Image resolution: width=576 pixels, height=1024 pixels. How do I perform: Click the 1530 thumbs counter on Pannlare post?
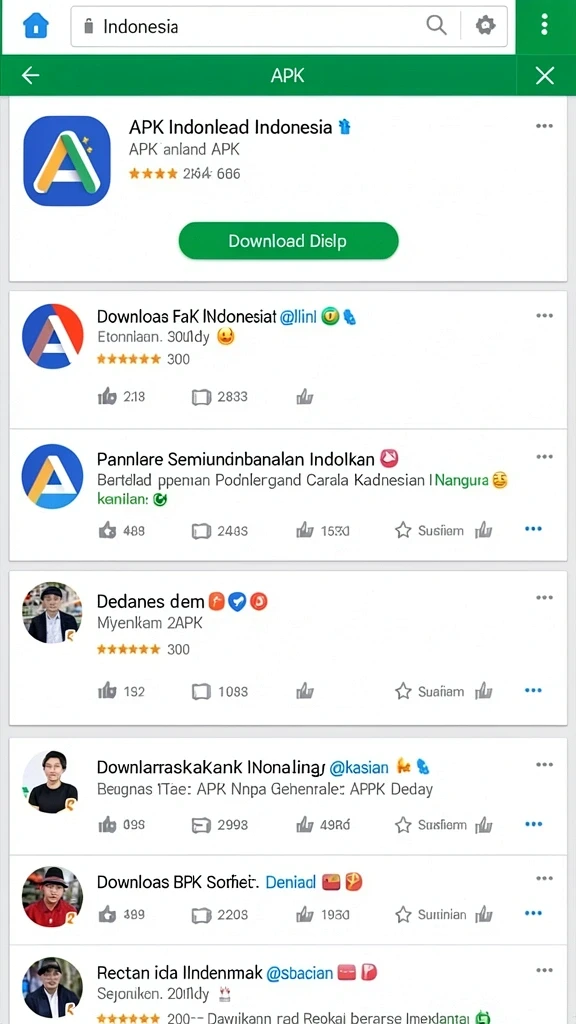tap(323, 530)
